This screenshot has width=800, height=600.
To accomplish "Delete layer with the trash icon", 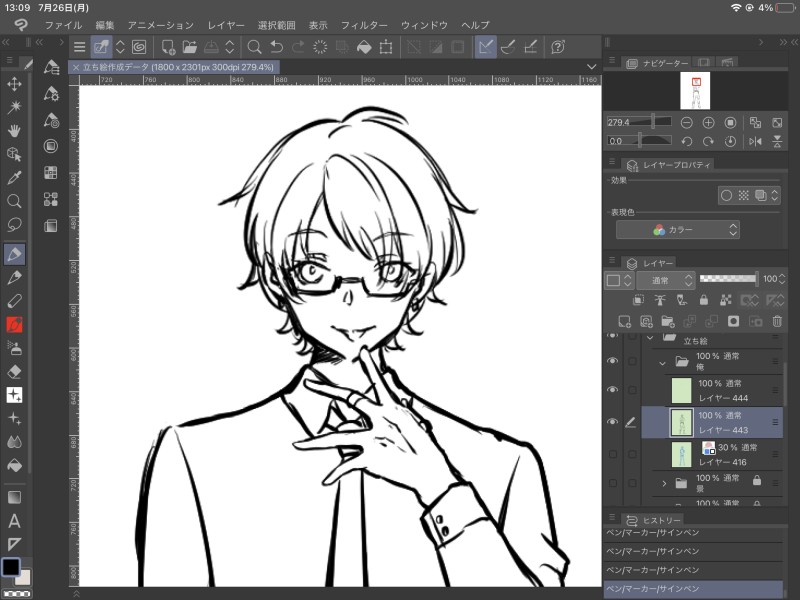I will click(x=777, y=321).
